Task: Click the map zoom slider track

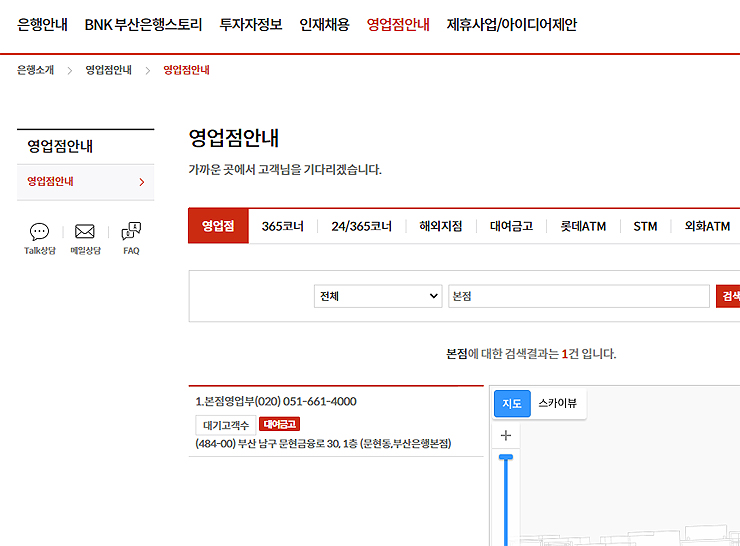Action: point(505,503)
